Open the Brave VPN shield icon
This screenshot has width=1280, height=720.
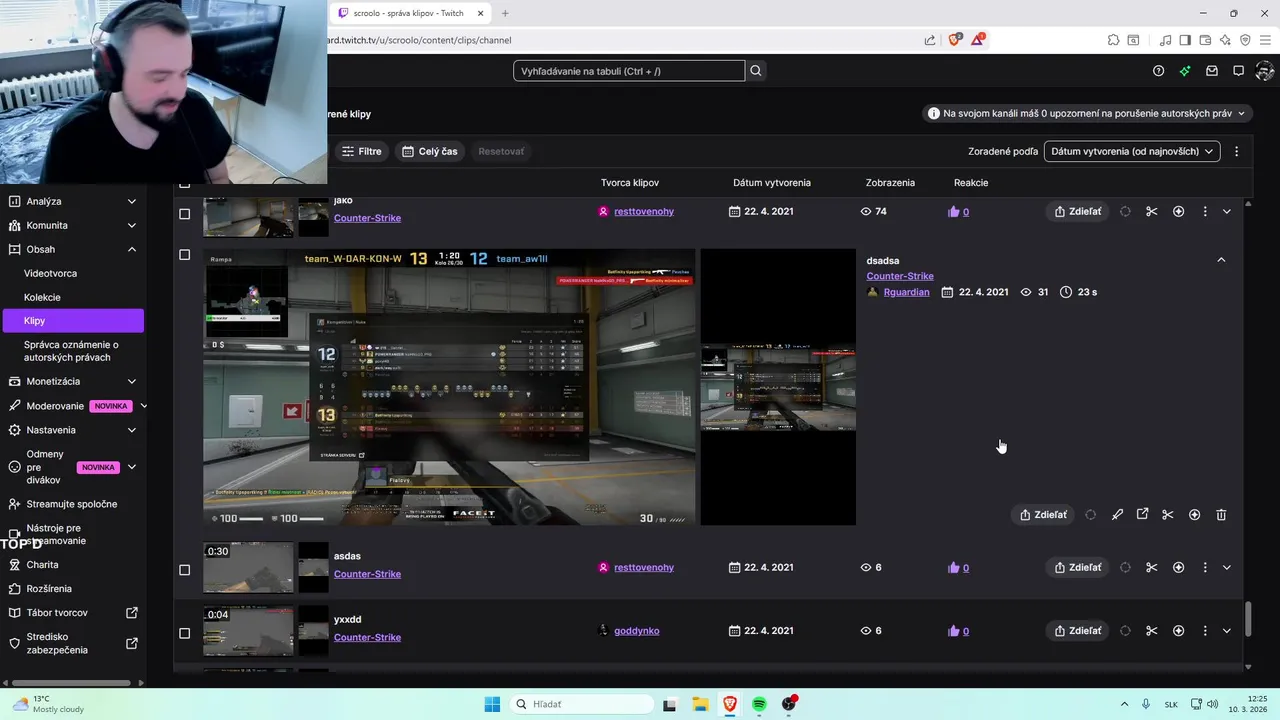[1245, 40]
